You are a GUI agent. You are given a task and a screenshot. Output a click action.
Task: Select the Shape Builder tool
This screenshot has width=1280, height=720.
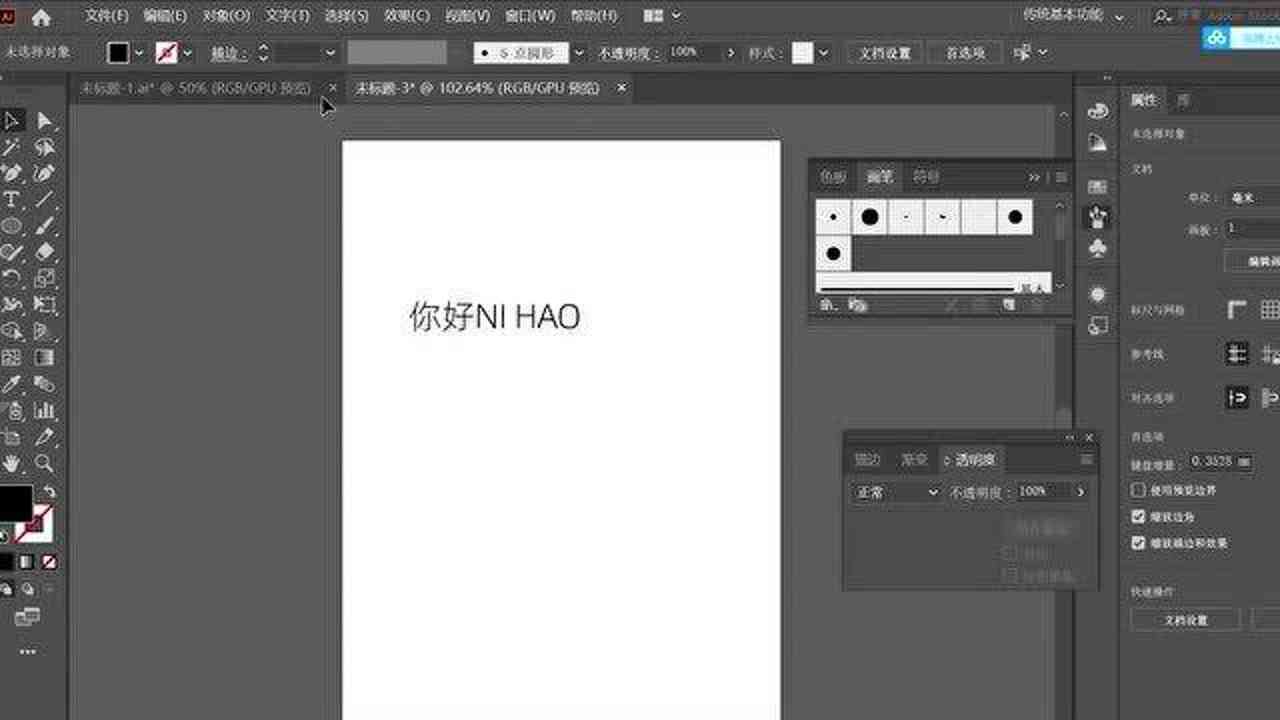pos(12,331)
